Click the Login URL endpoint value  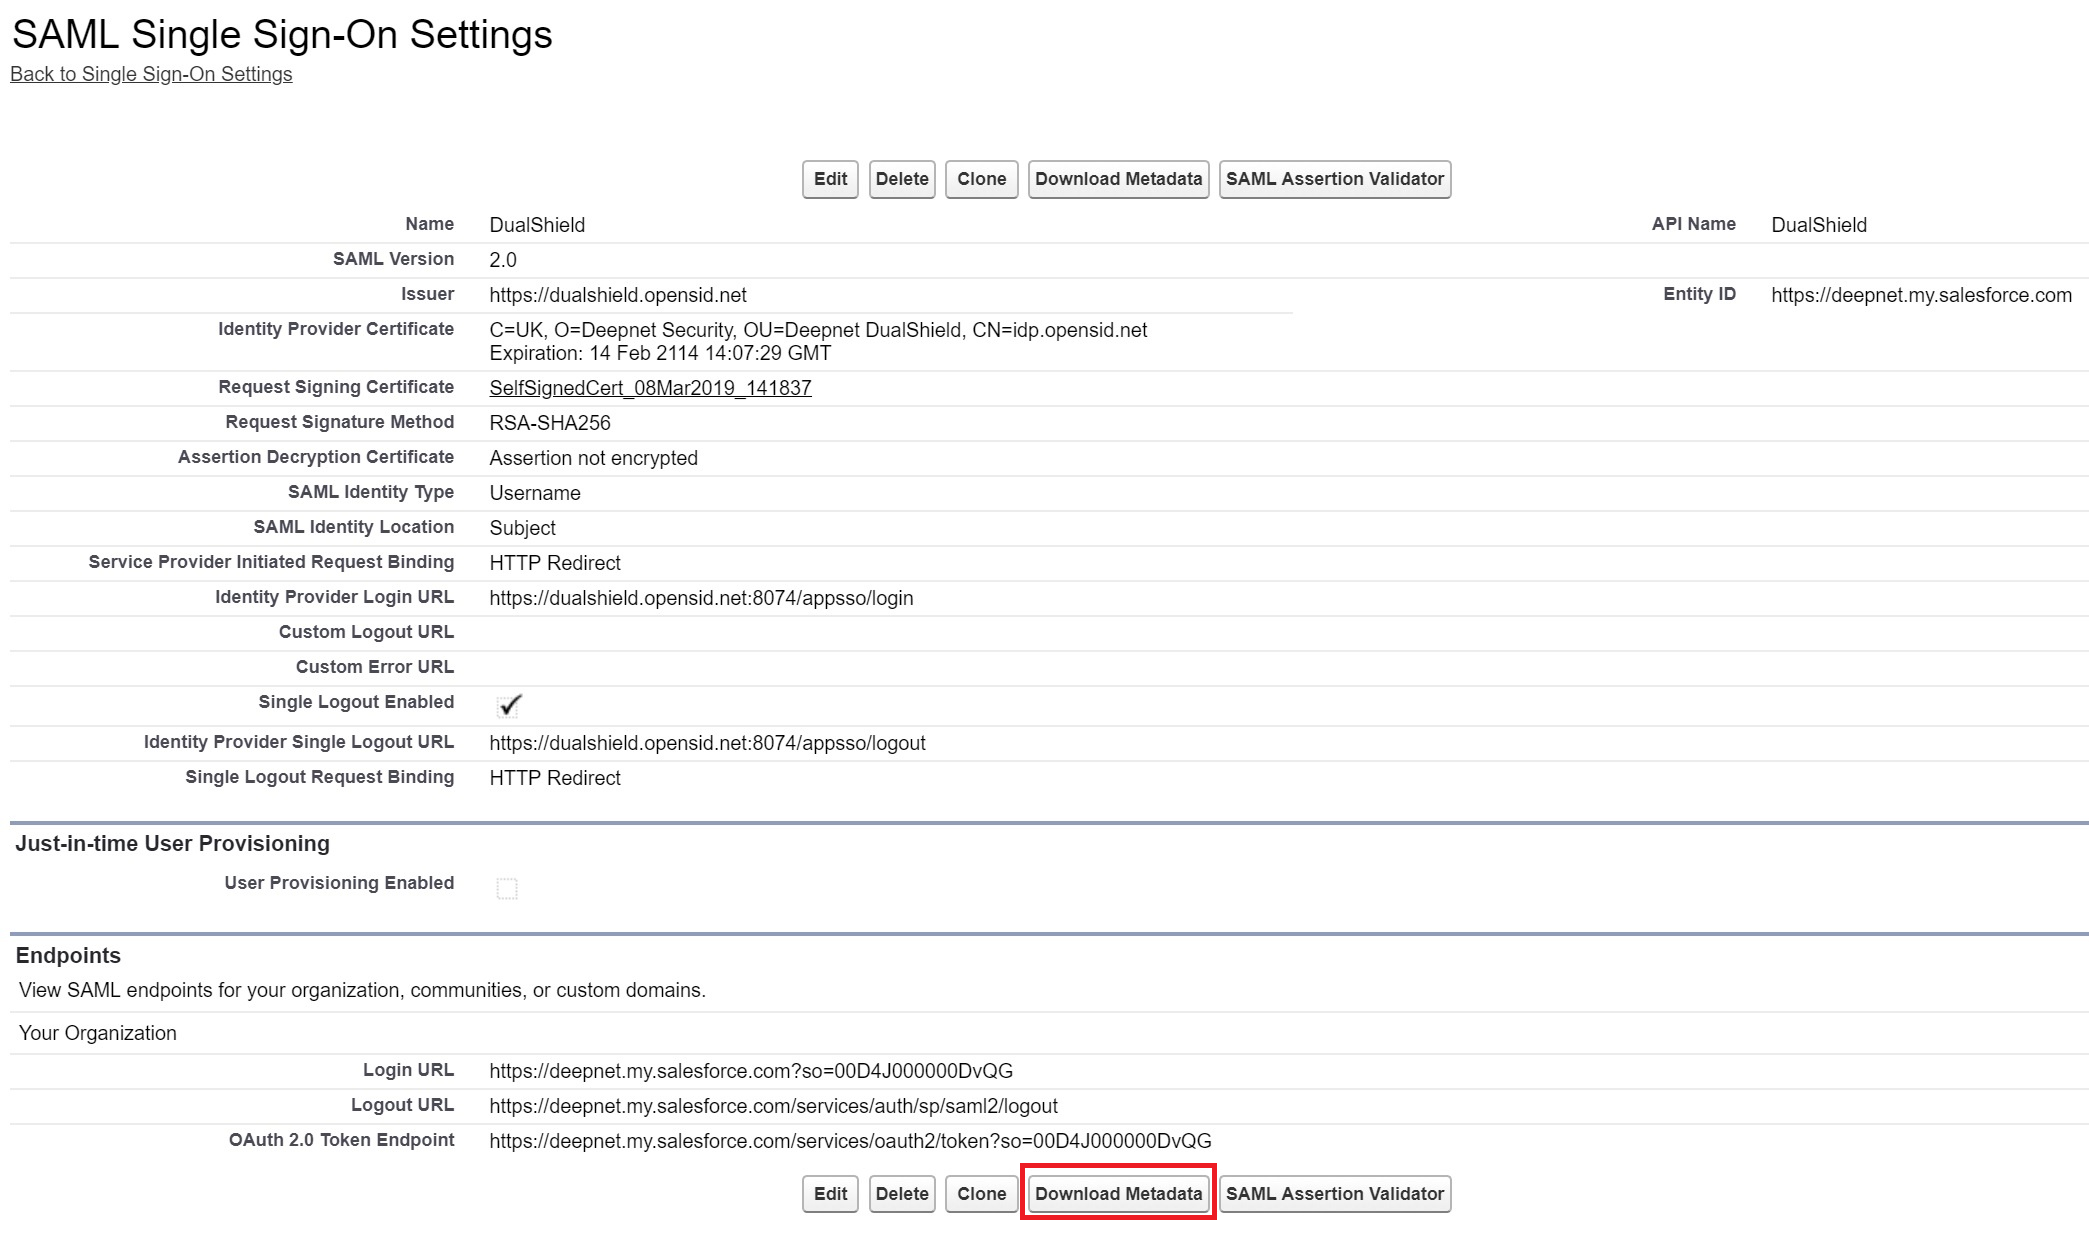[750, 1071]
